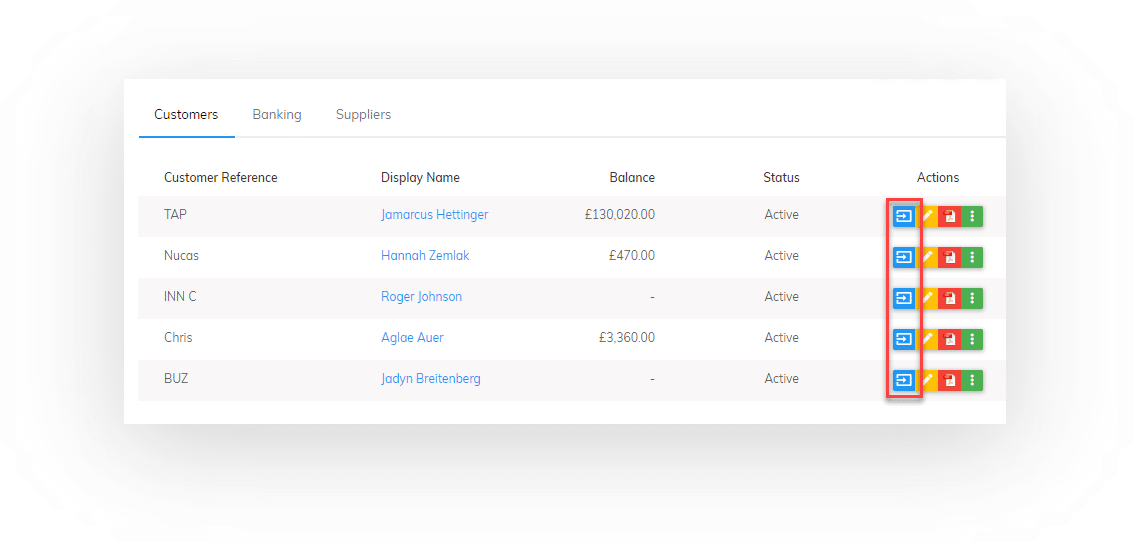Open the green three-dot menu for Nucas

(972, 257)
